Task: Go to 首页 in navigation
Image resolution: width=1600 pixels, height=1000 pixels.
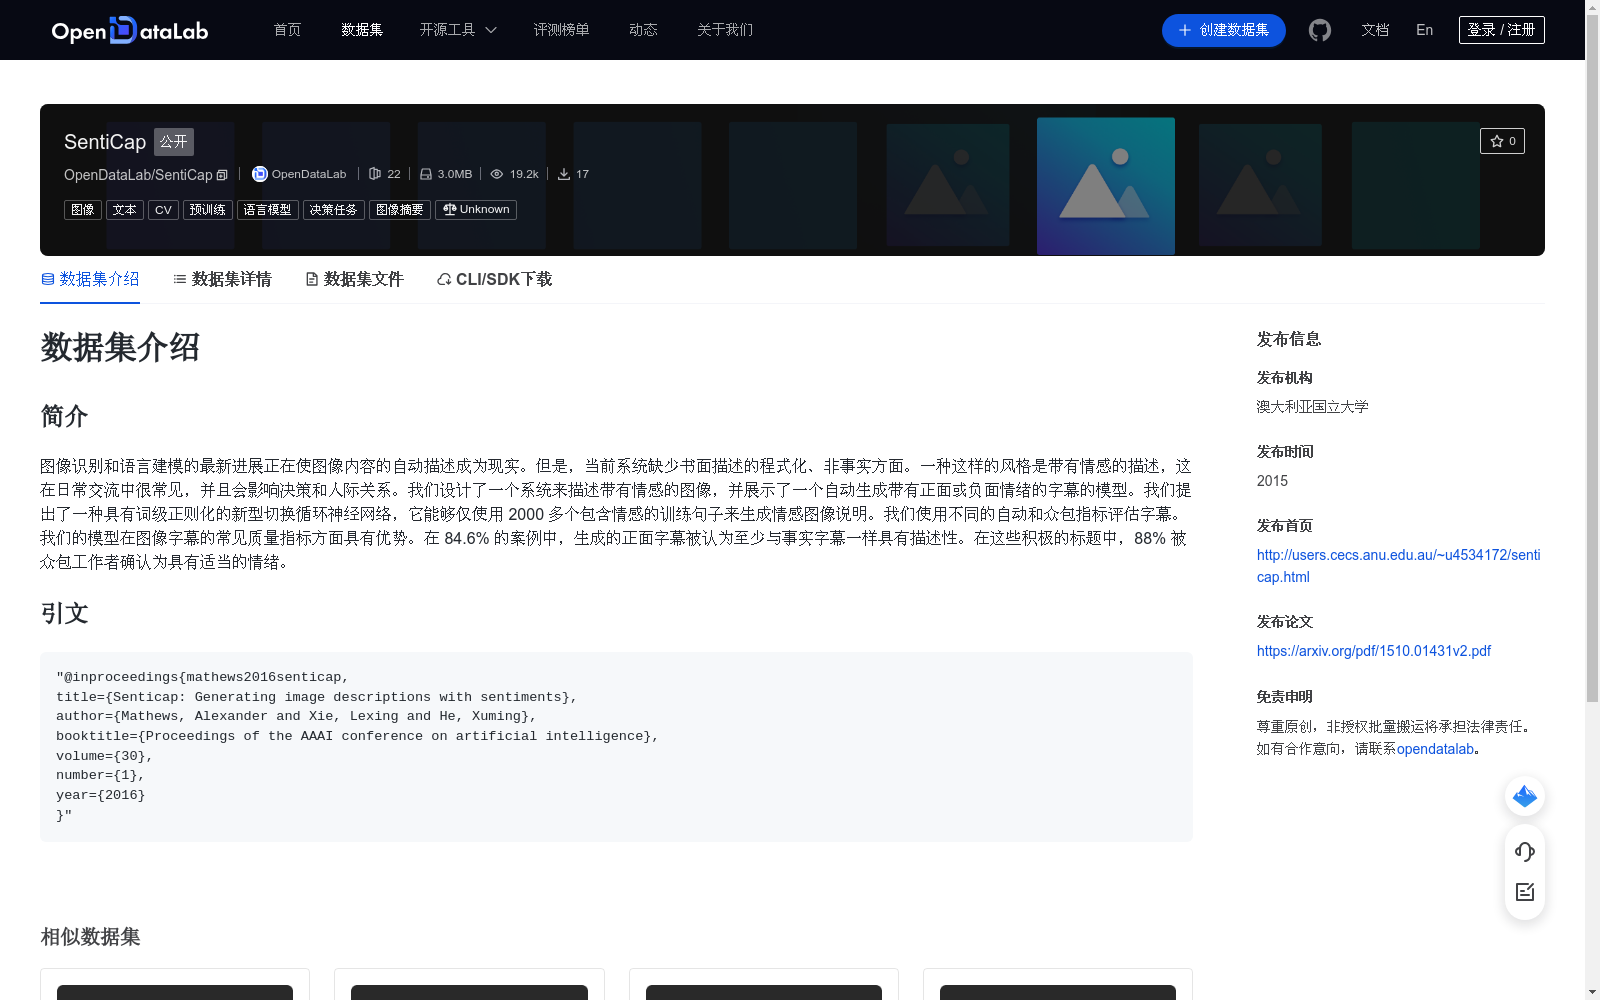Action: point(287,30)
